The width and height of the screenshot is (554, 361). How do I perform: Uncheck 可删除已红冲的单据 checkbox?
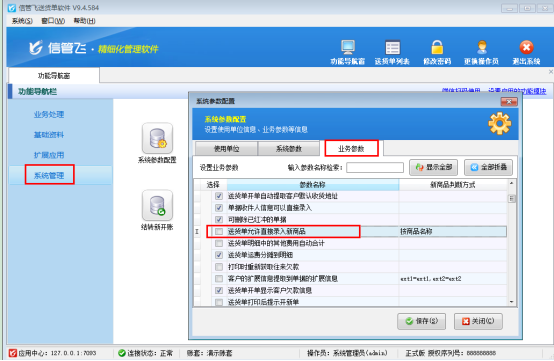tap(219, 219)
